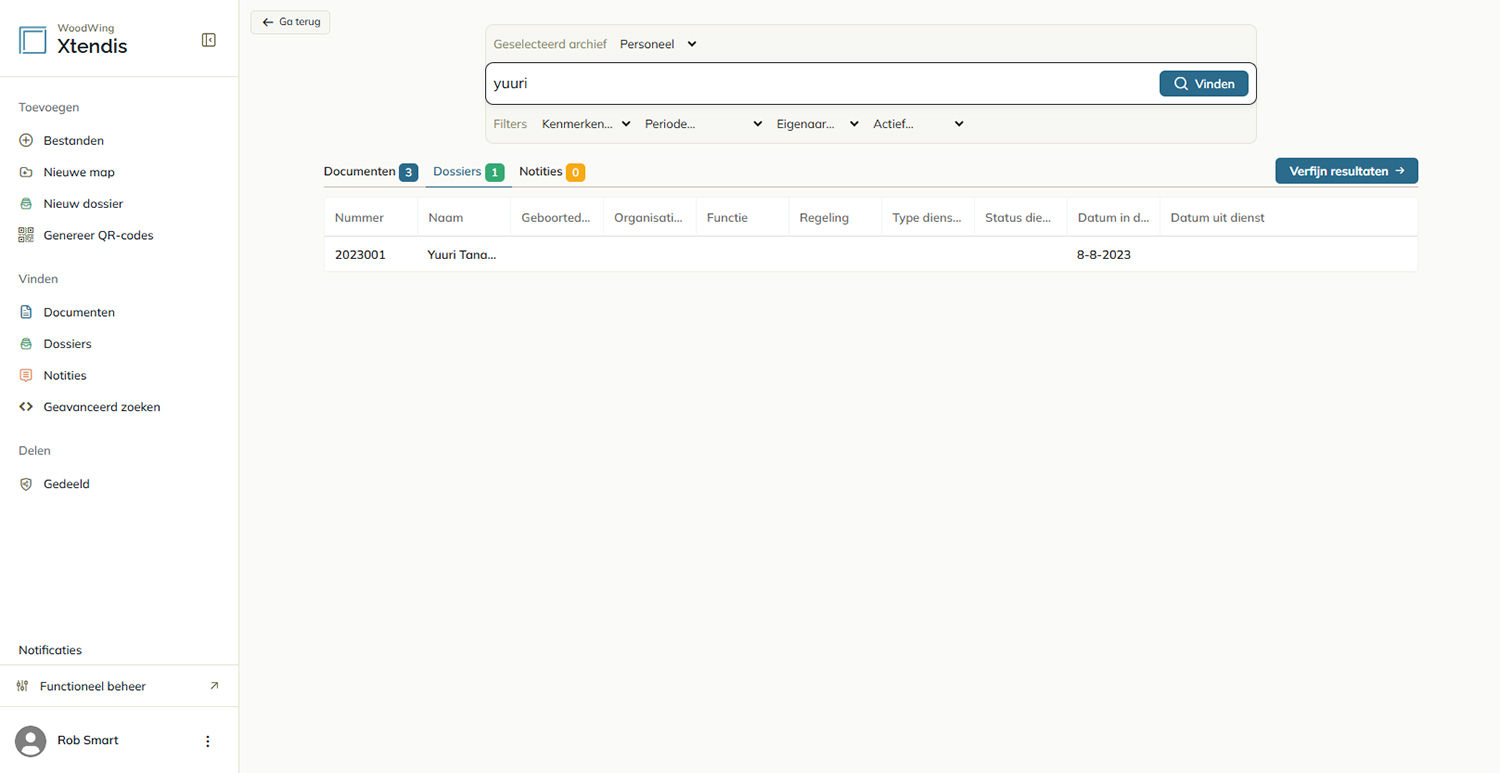Viewport: 1500px width, 773px height.
Task: Open Notificaties in the sidebar
Action: click(50, 650)
